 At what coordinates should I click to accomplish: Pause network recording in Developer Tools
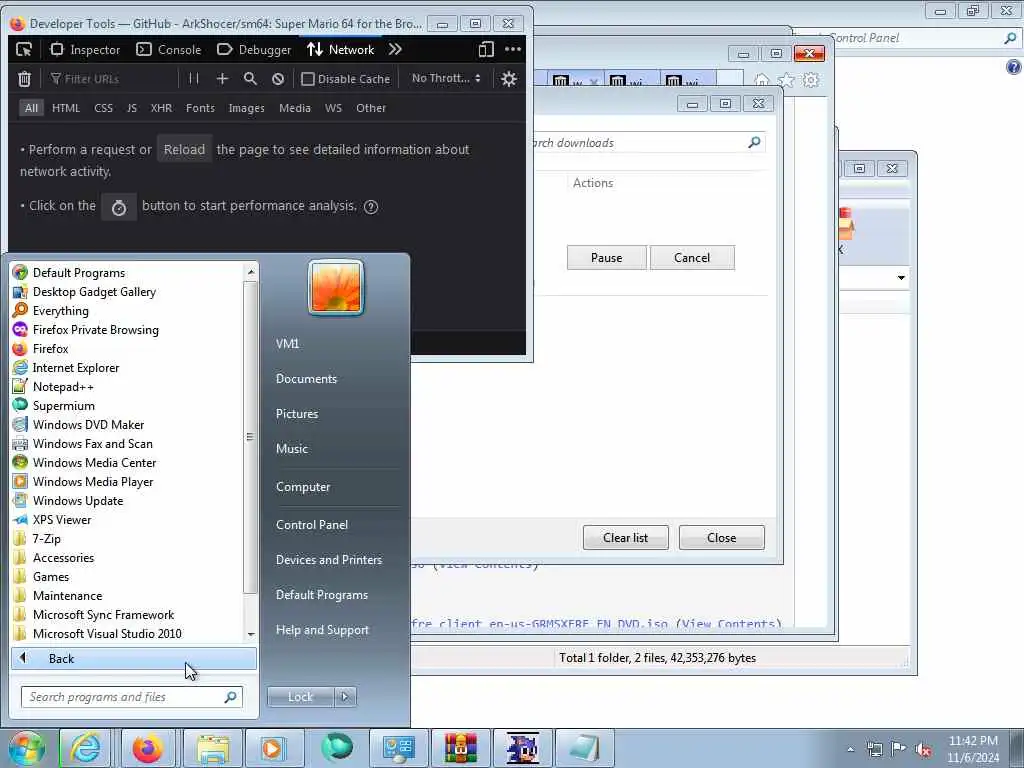coord(194,78)
